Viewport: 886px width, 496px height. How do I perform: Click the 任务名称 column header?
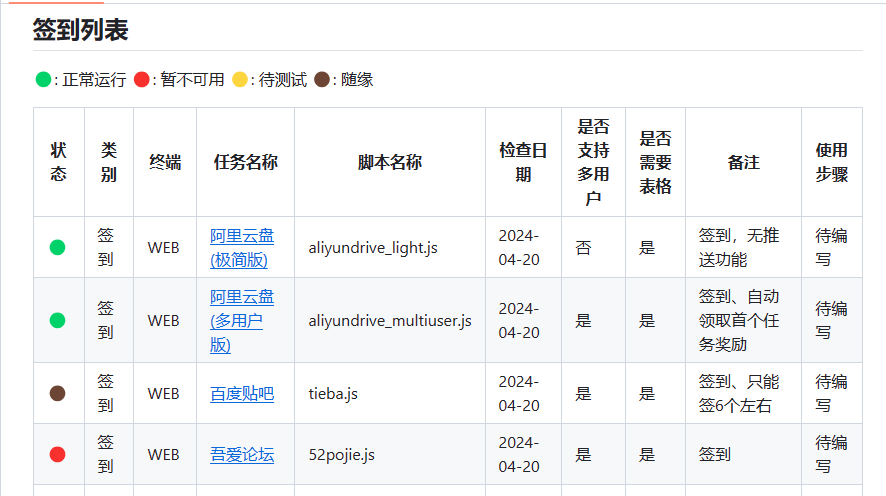(245, 162)
